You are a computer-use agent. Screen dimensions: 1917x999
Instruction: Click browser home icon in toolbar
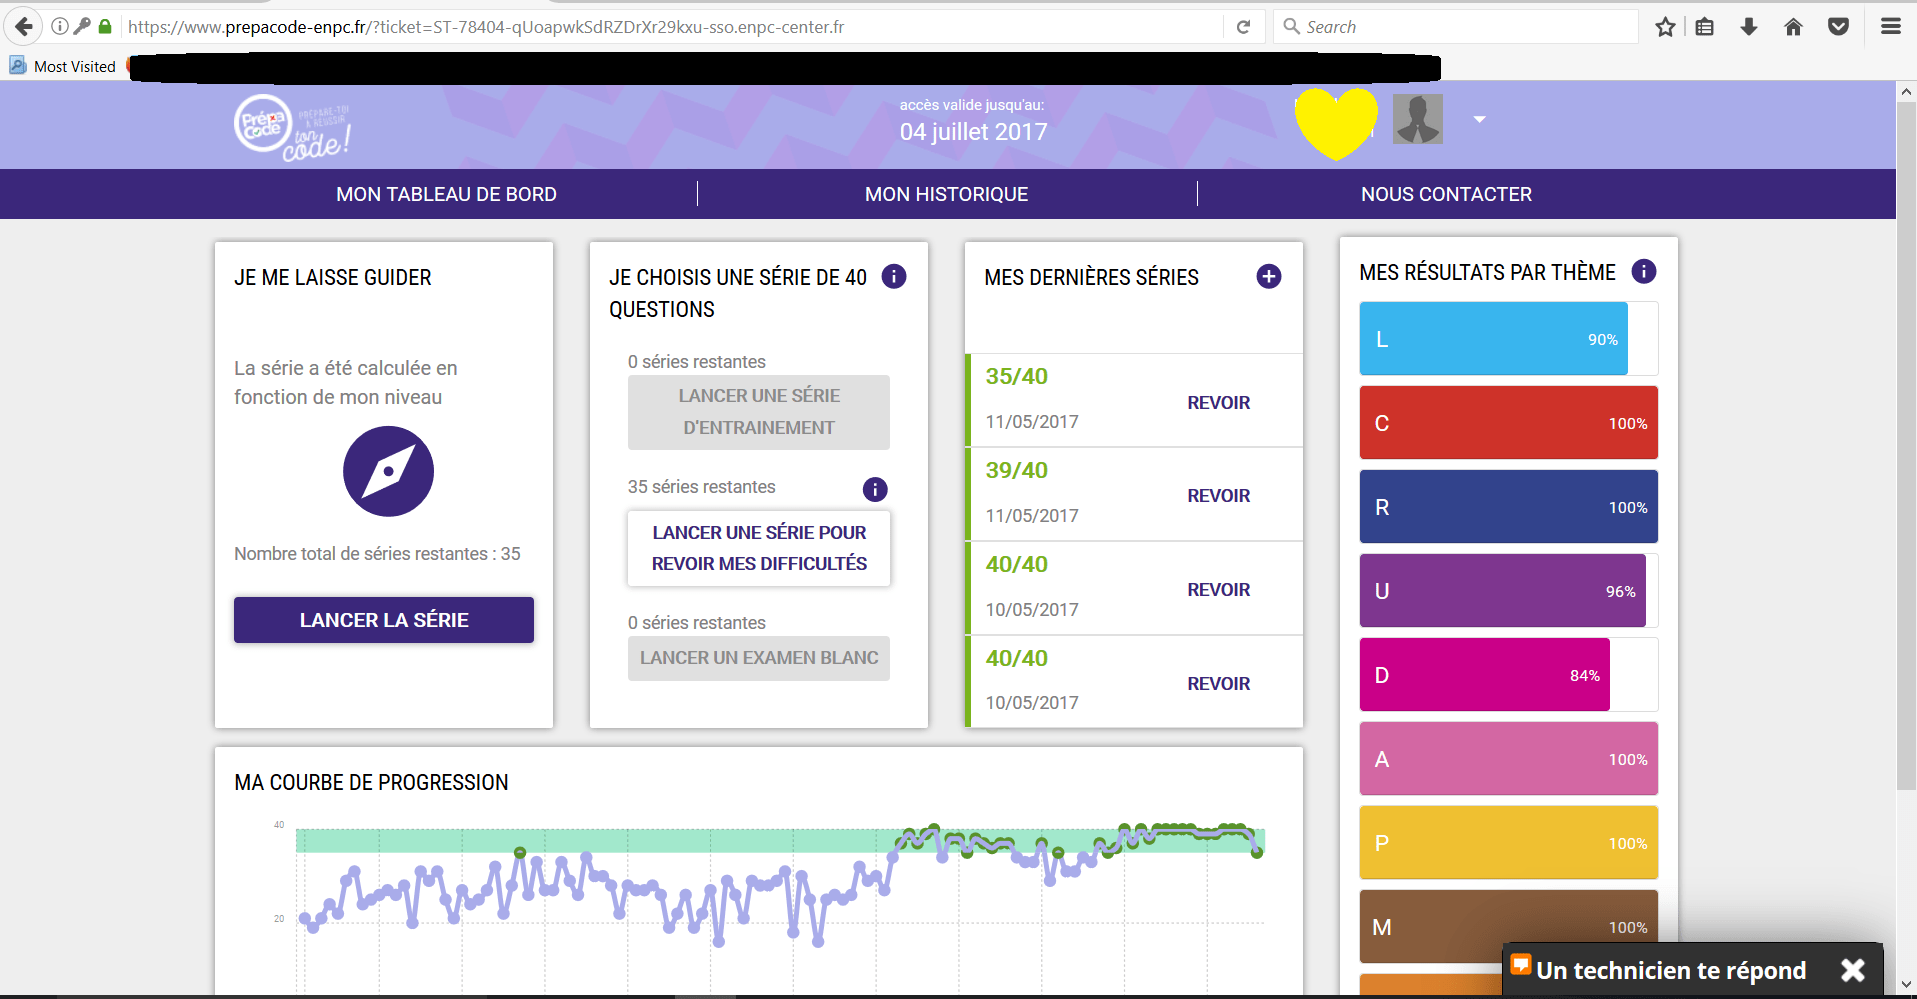pyautogui.click(x=1793, y=27)
